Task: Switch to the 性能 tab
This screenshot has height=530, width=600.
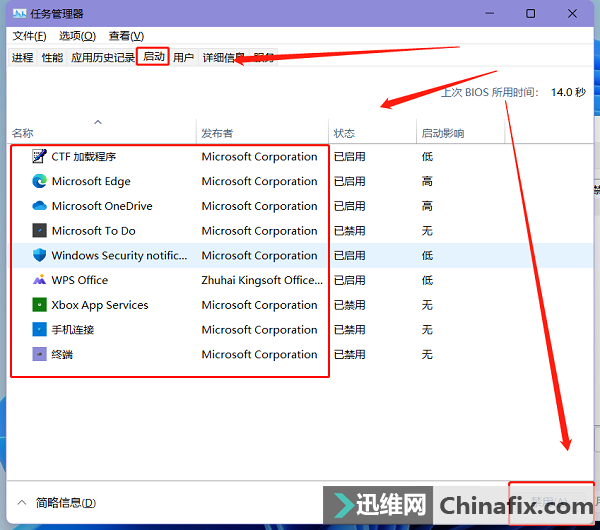Action: click(52, 57)
